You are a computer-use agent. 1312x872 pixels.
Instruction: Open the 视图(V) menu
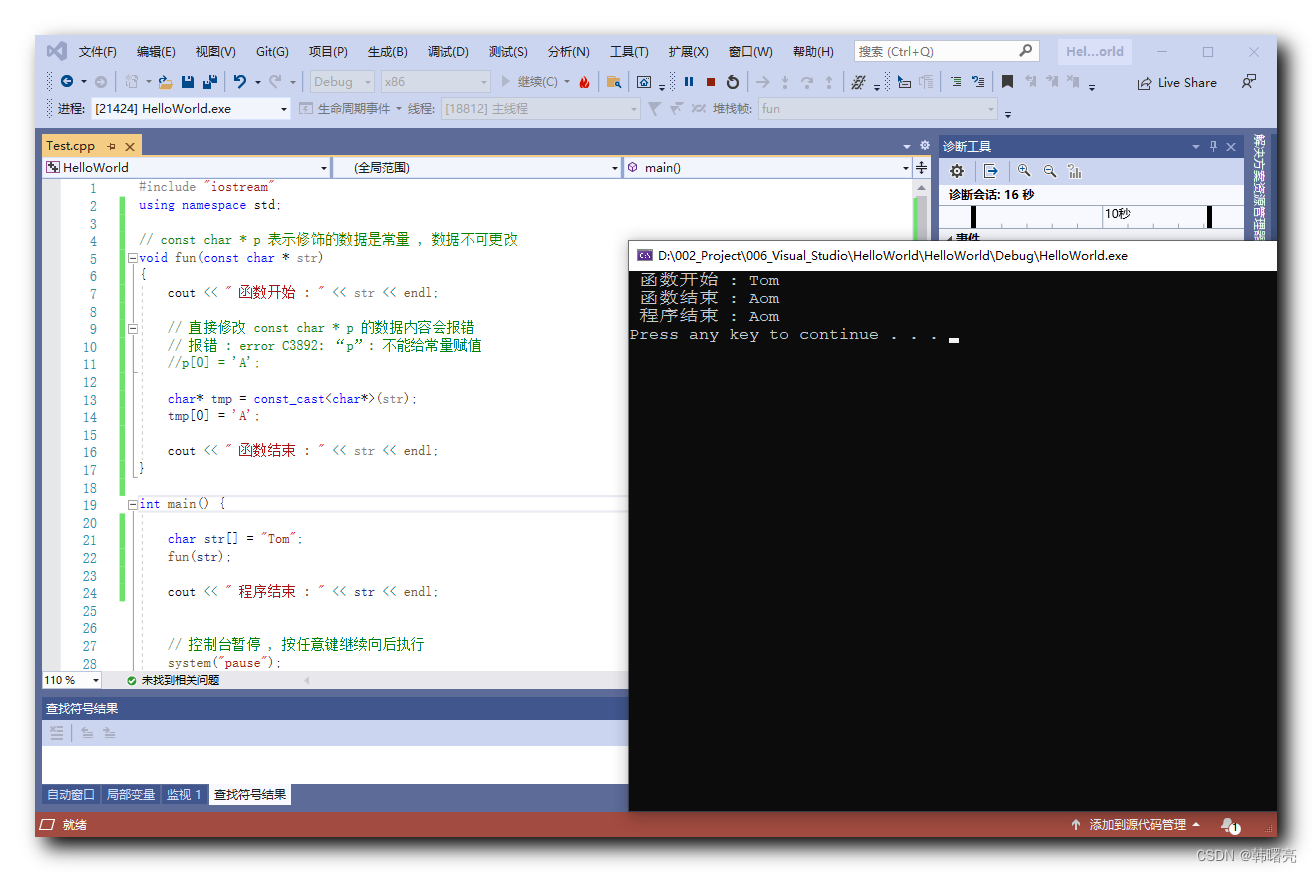tap(215, 52)
